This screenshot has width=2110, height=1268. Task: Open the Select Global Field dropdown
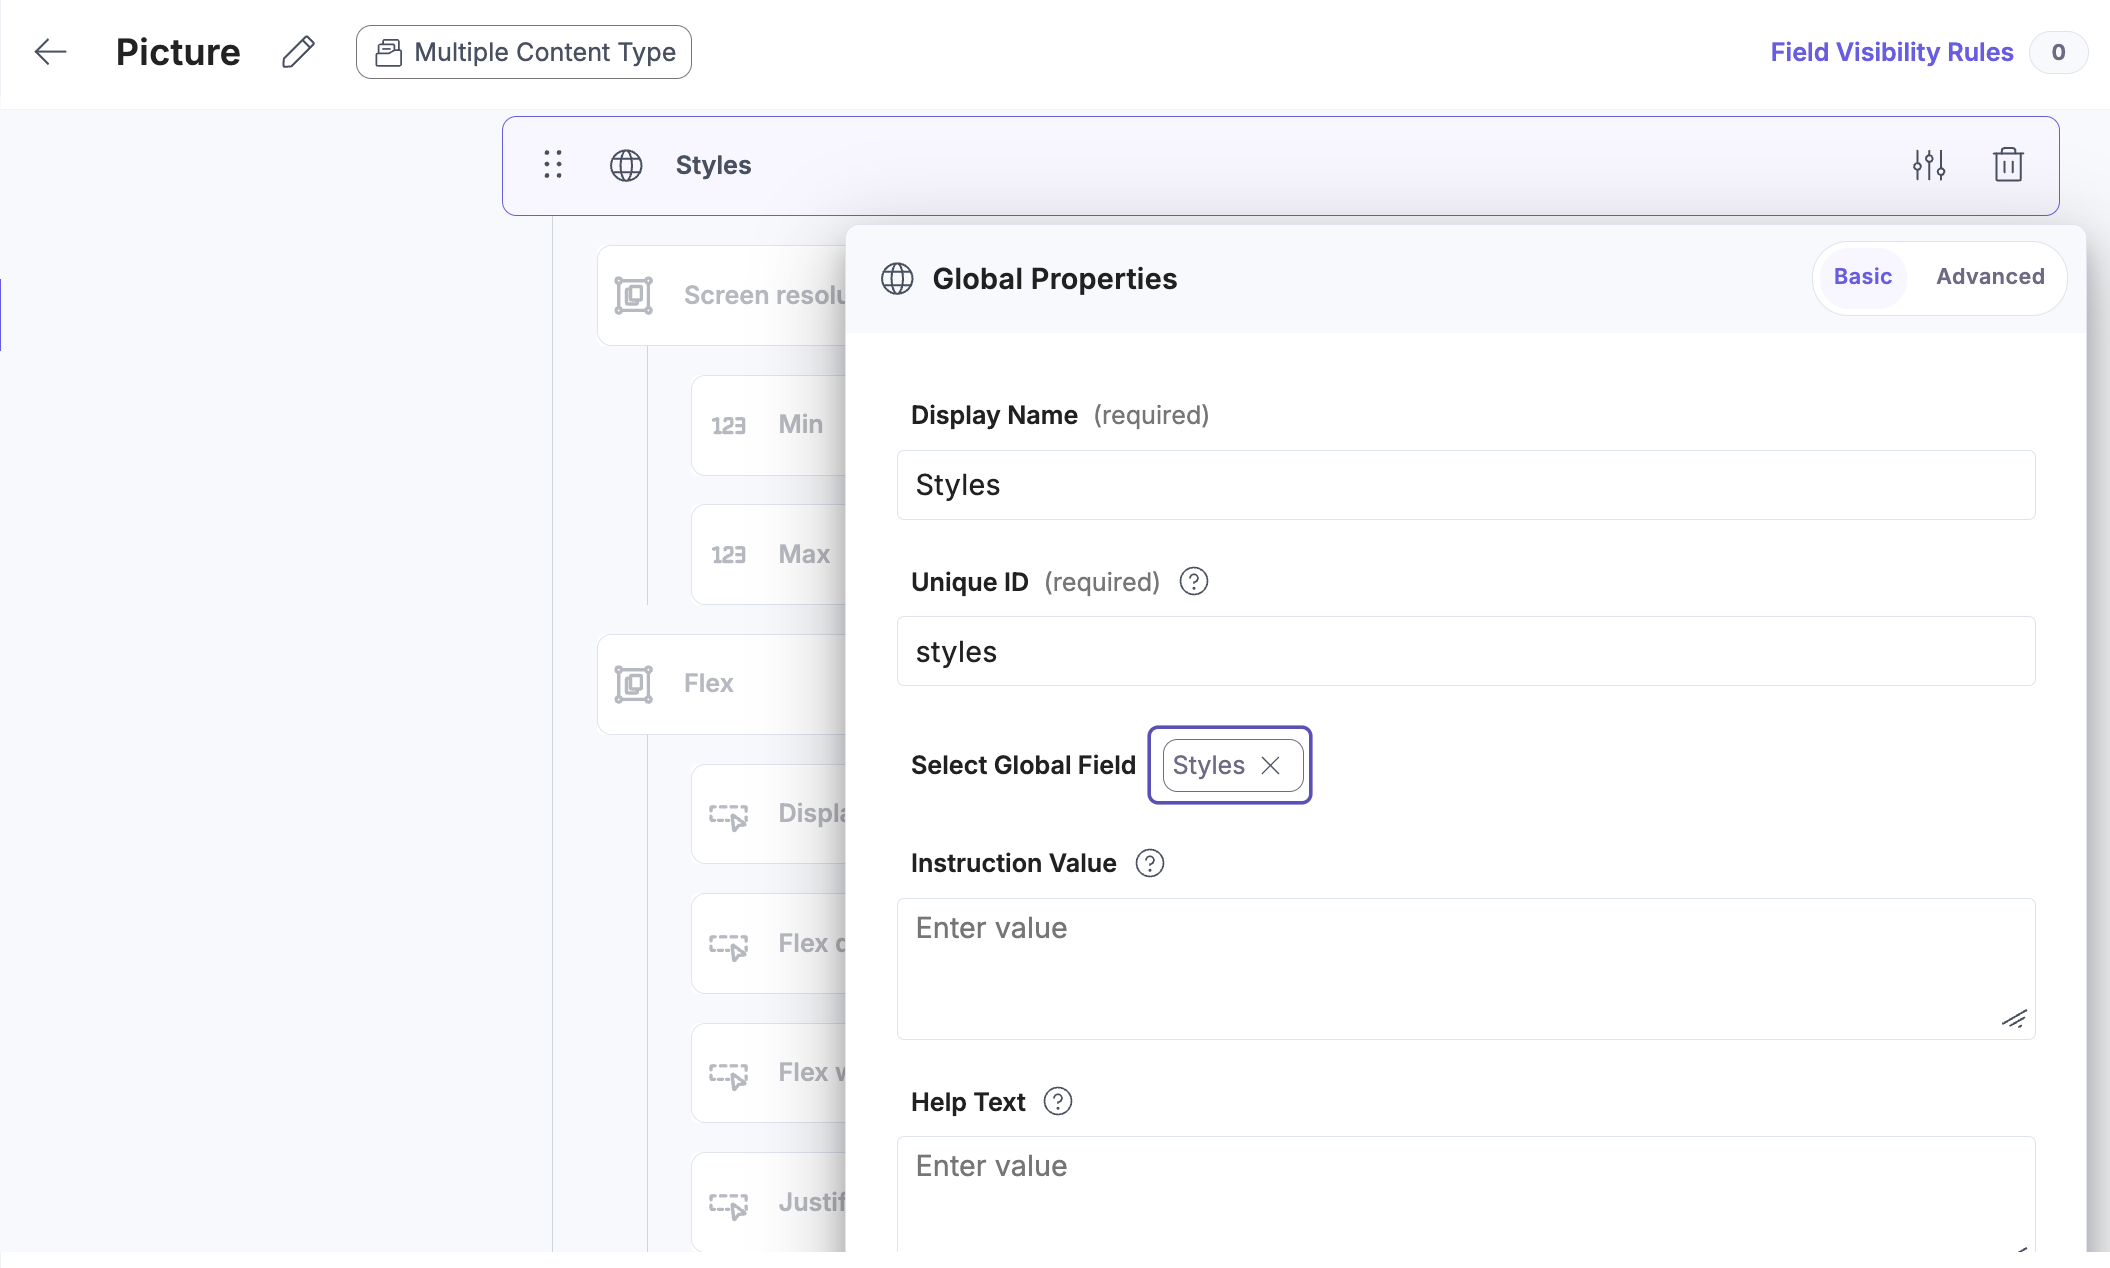(1229, 765)
